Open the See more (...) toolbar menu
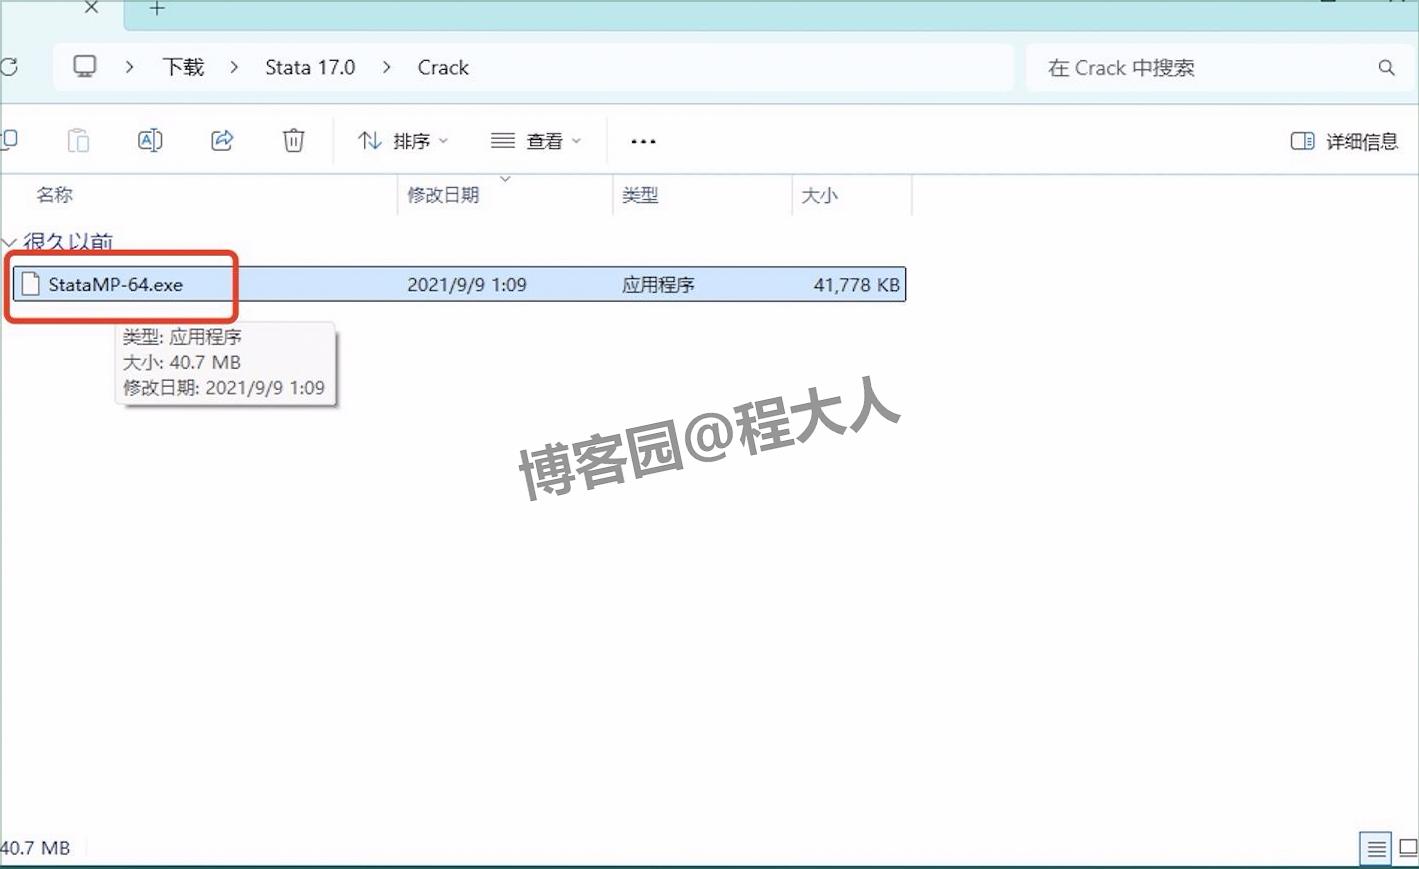Screen dimensions: 1419x869 click(643, 141)
